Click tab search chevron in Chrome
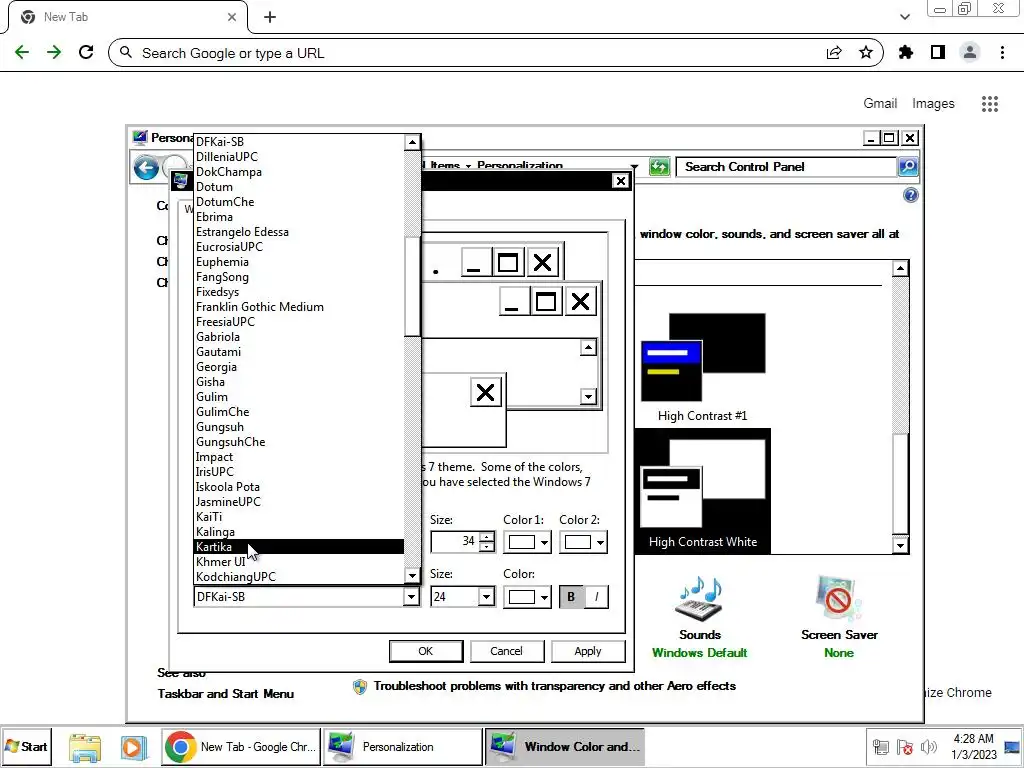This screenshot has height=768, width=1024. pos(904,17)
